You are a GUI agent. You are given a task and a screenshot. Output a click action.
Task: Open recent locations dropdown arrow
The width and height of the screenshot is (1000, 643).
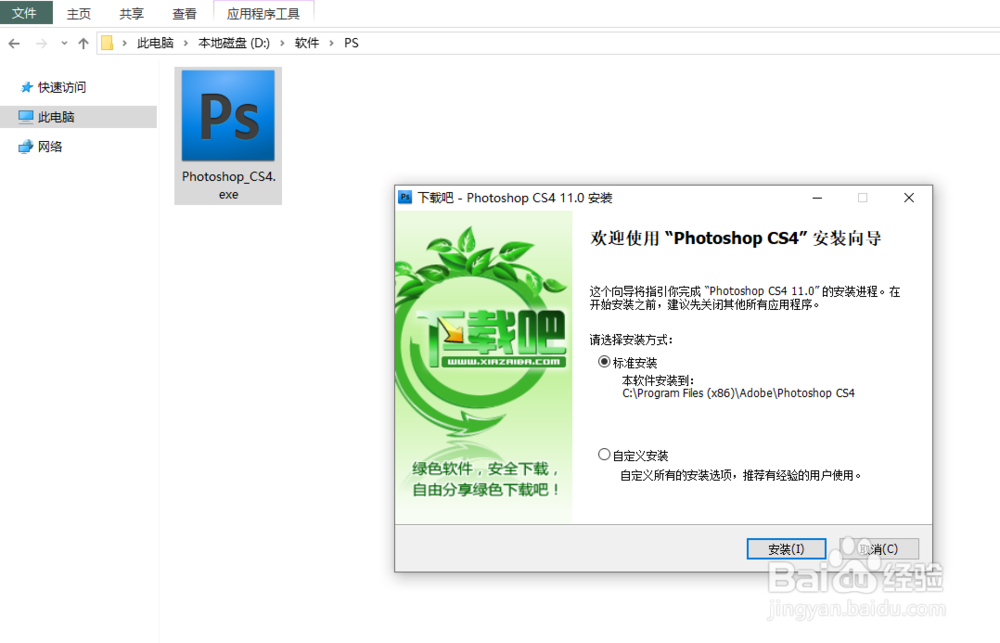64,43
